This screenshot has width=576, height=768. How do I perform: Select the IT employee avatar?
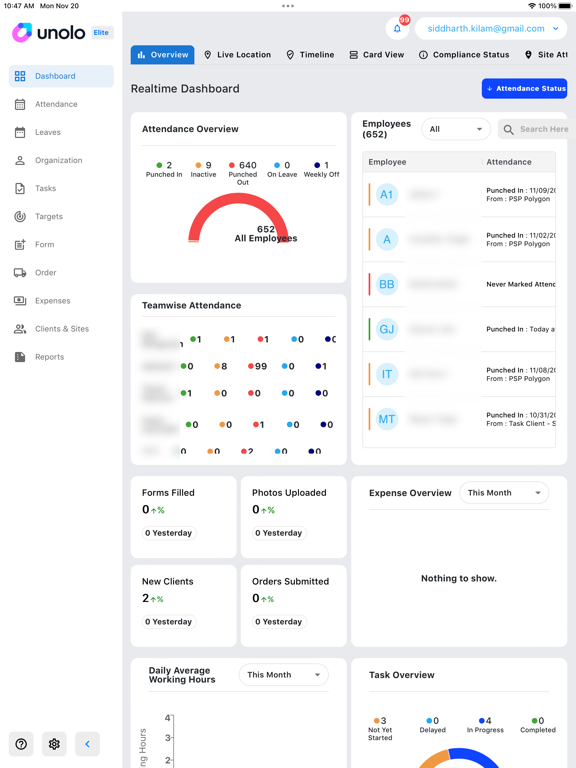pos(386,374)
